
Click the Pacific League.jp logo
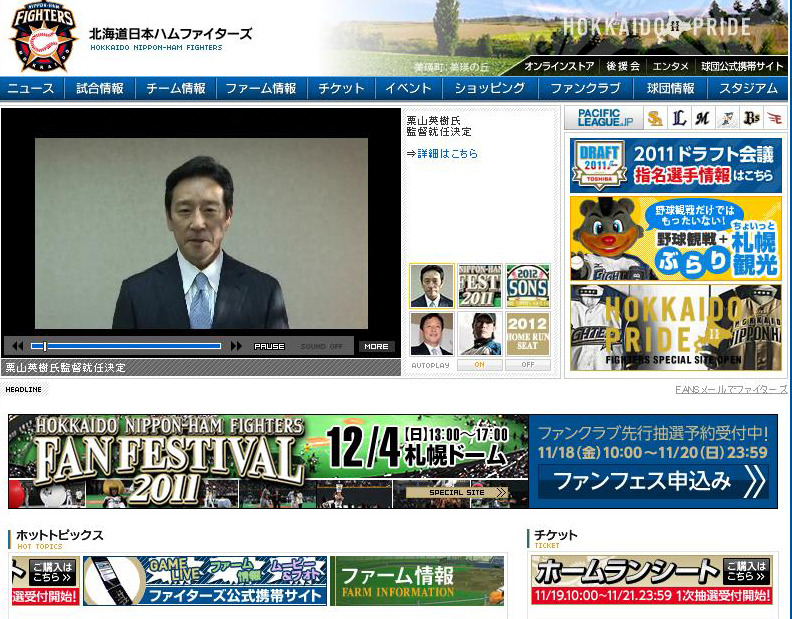[x=604, y=118]
